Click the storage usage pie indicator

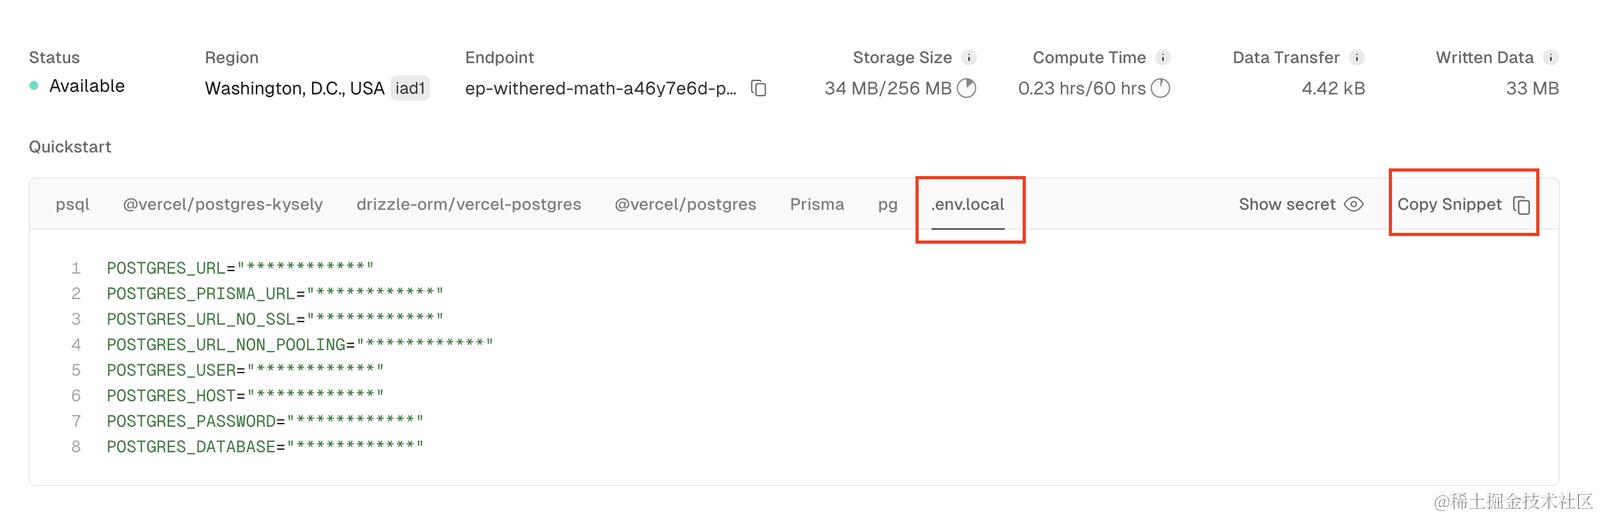click(966, 88)
